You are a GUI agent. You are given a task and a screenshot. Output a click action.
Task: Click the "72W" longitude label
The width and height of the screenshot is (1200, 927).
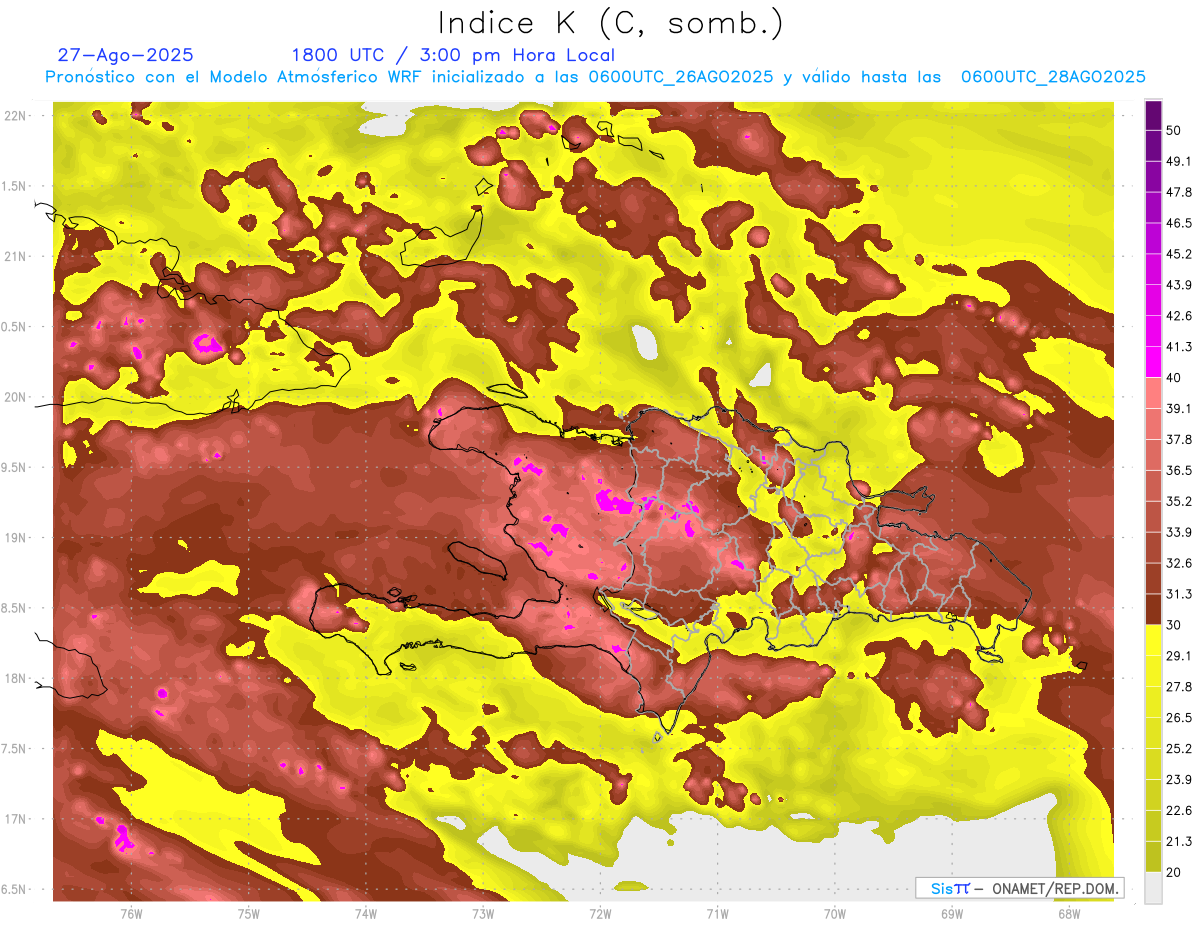pyautogui.click(x=600, y=914)
